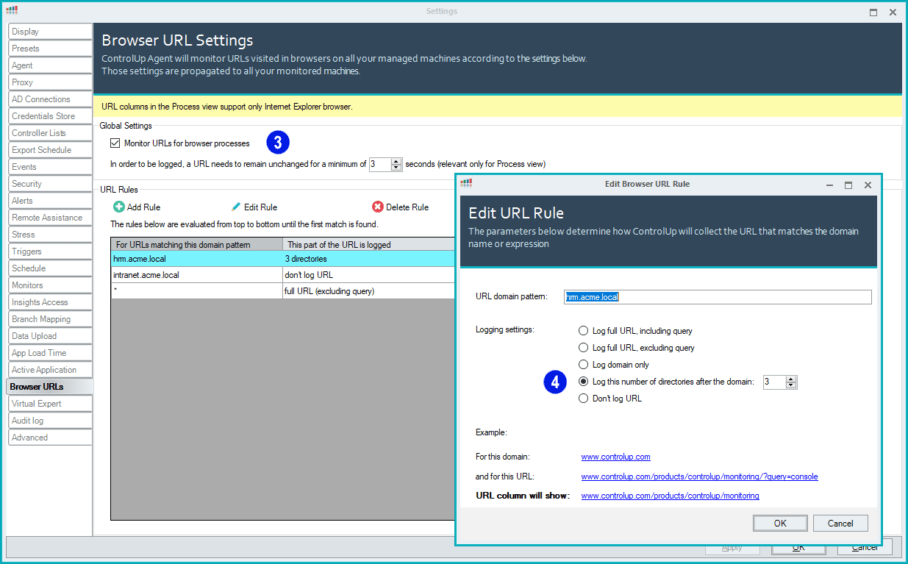Select the full URL (excluding query) cell

(369, 291)
